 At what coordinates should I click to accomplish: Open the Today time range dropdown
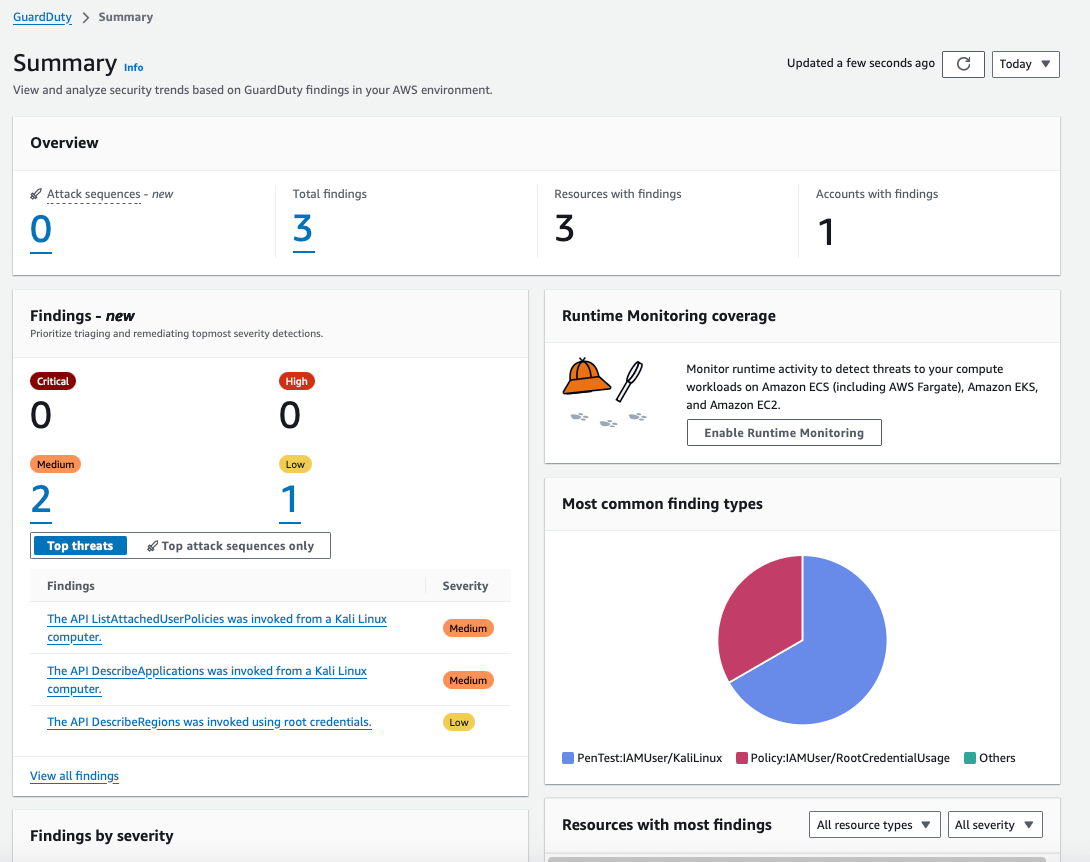(x=1025, y=64)
